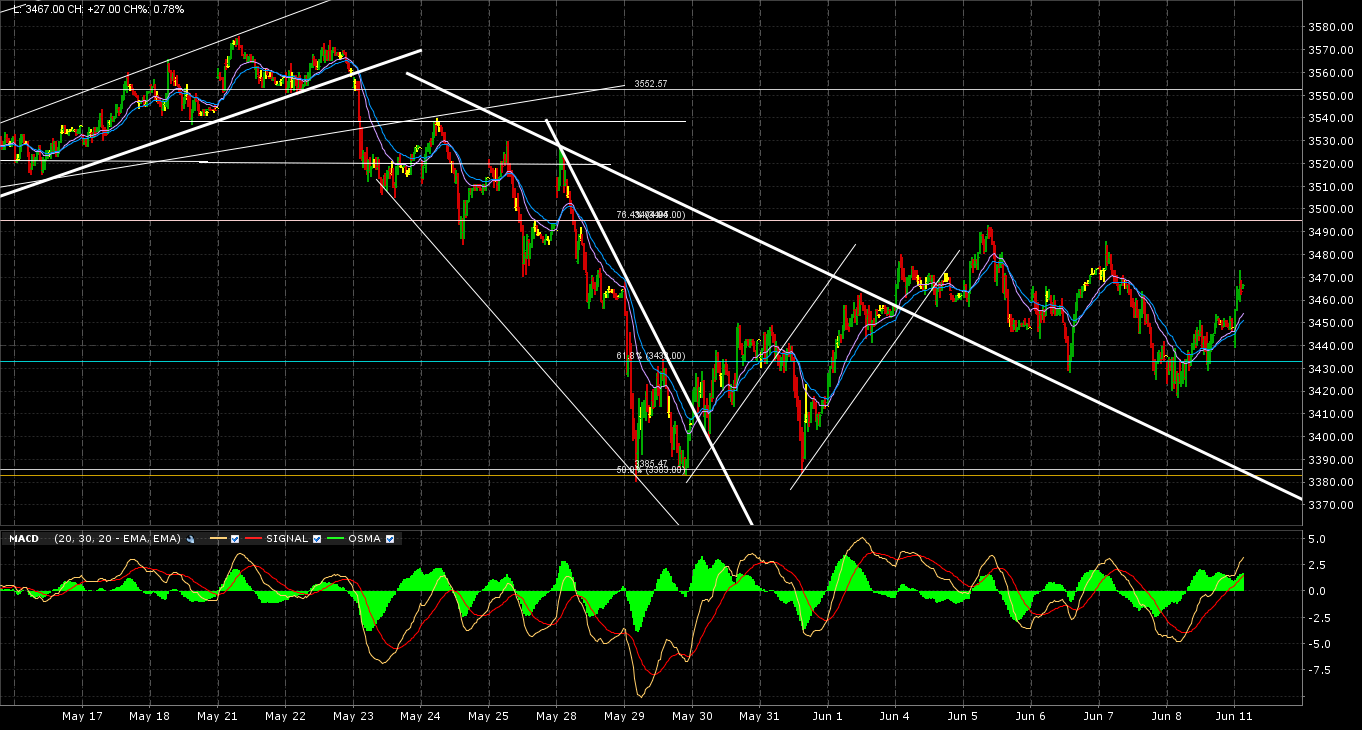The height and width of the screenshot is (730, 1362).
Task: Click the MACD indicator label
Action: [23, 538]
